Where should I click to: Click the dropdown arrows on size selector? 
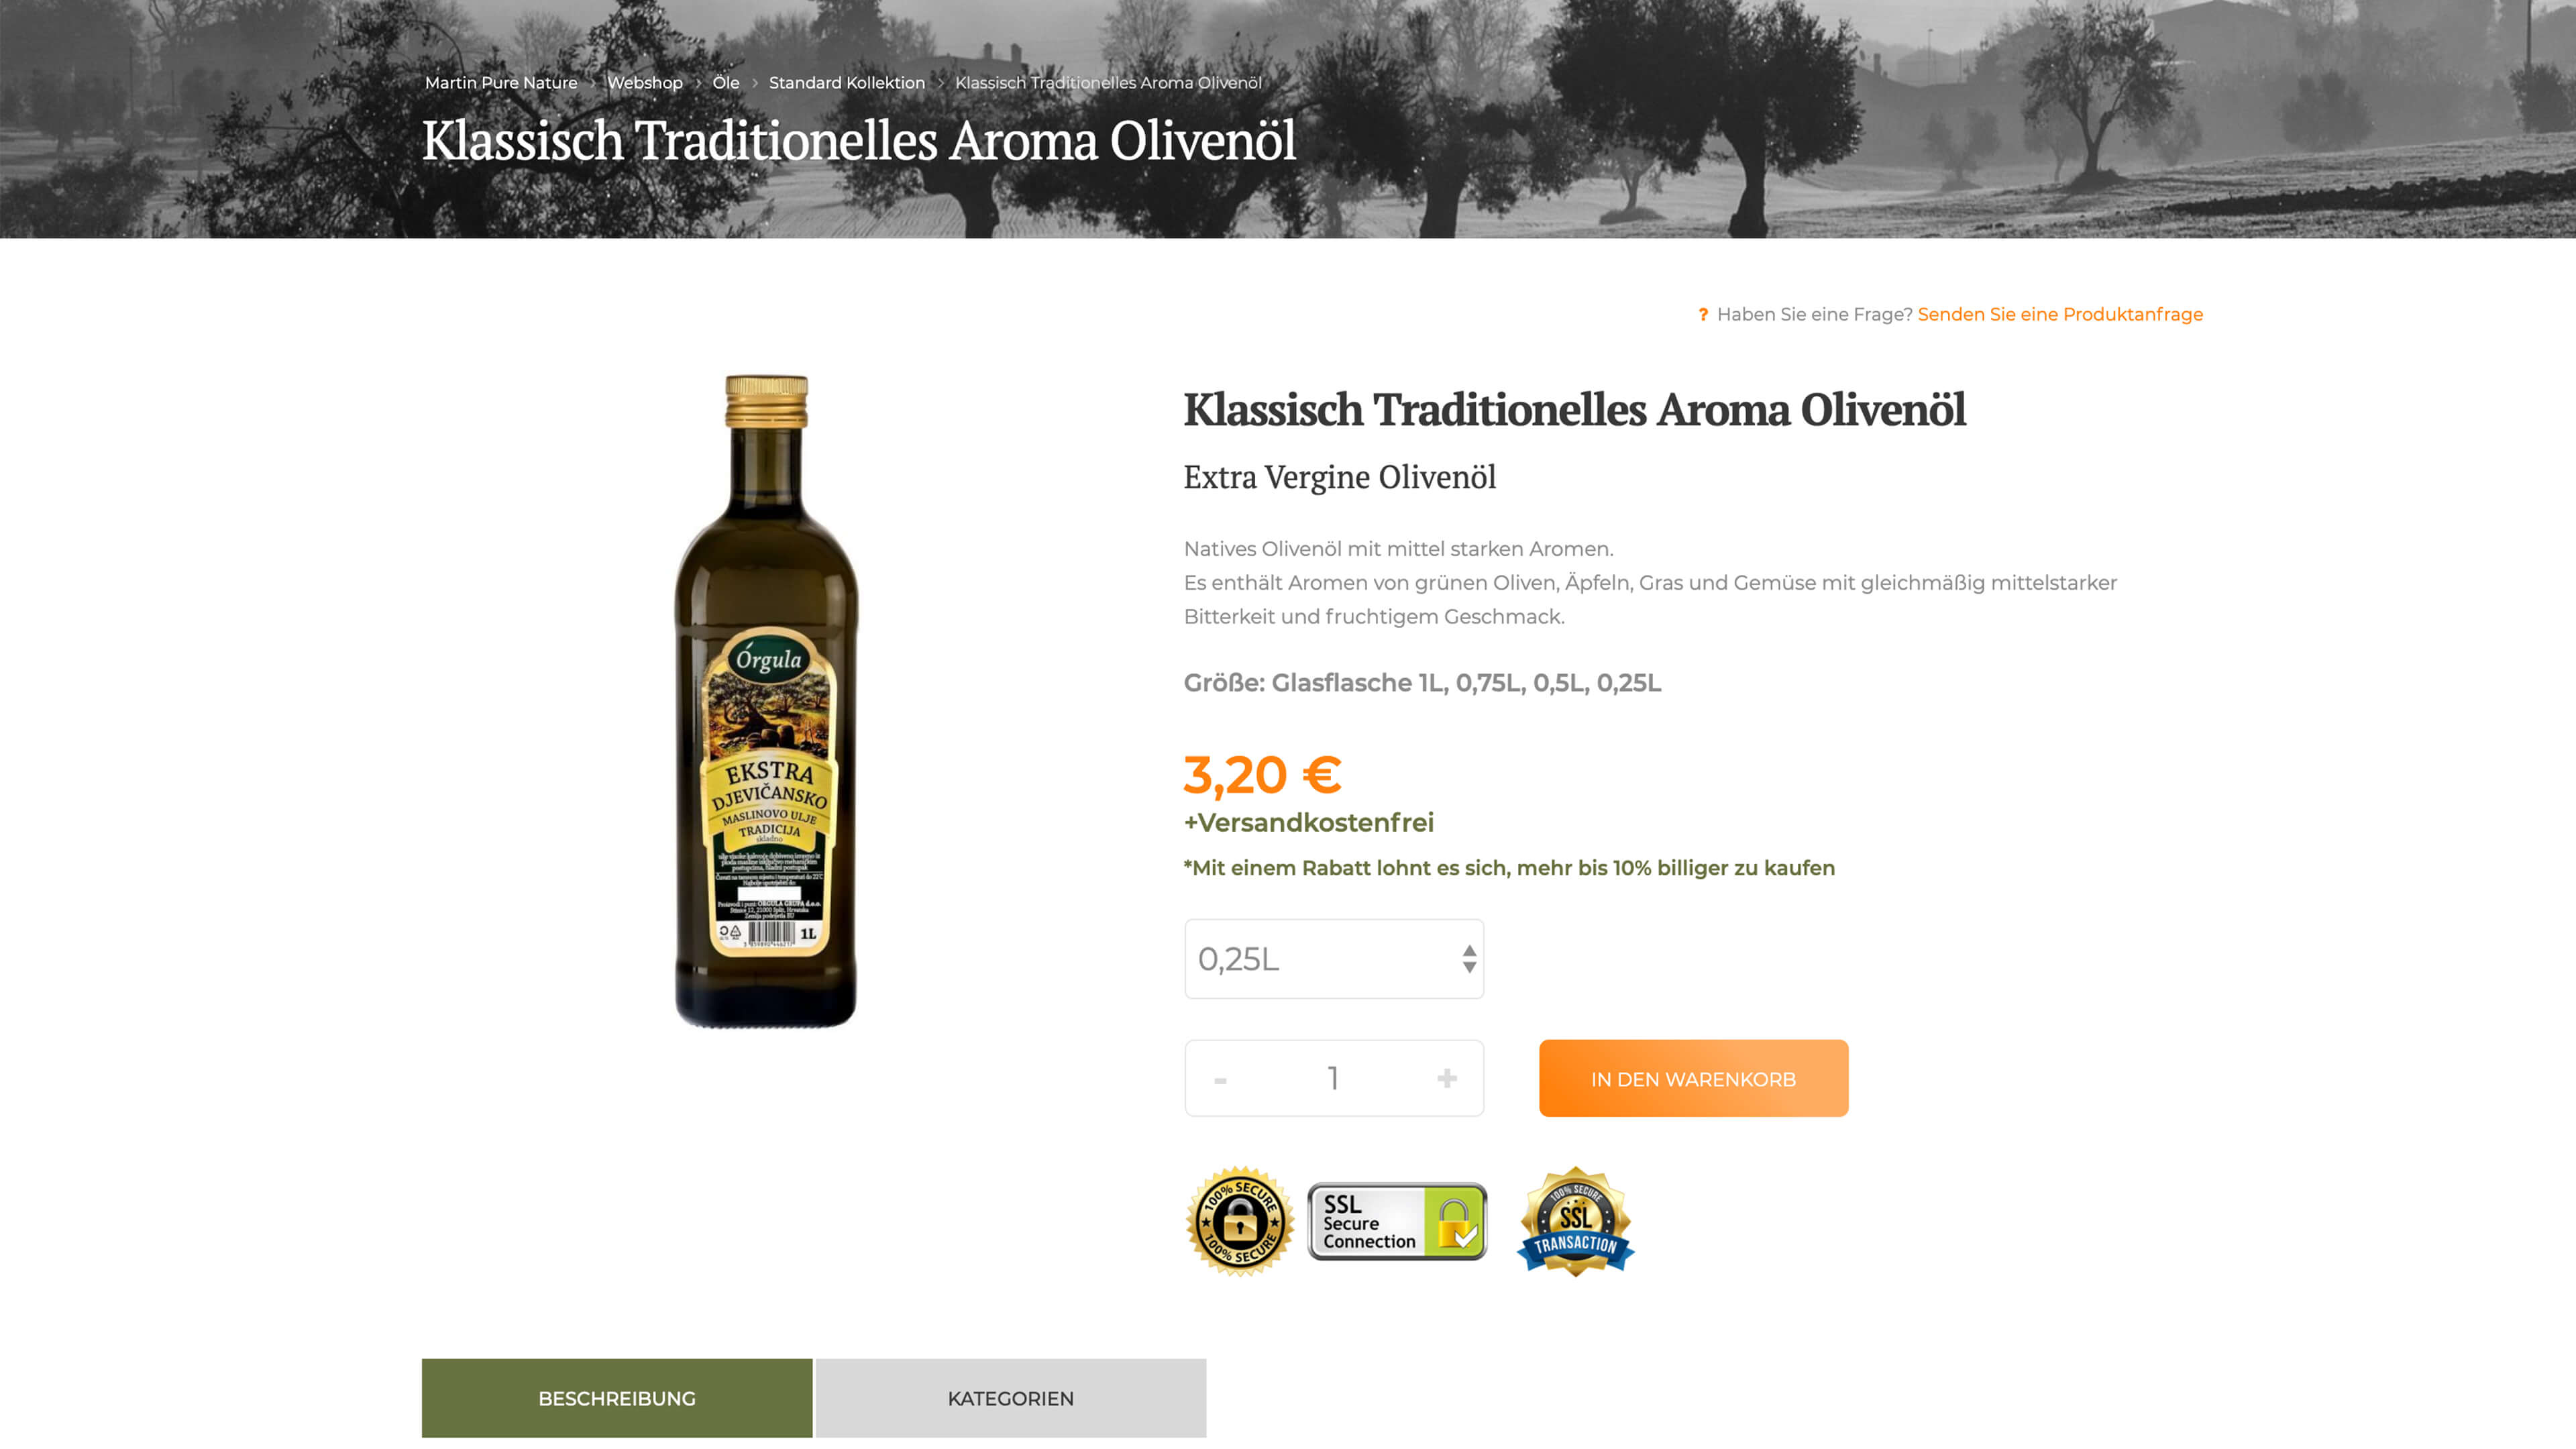pos(1468,959)
